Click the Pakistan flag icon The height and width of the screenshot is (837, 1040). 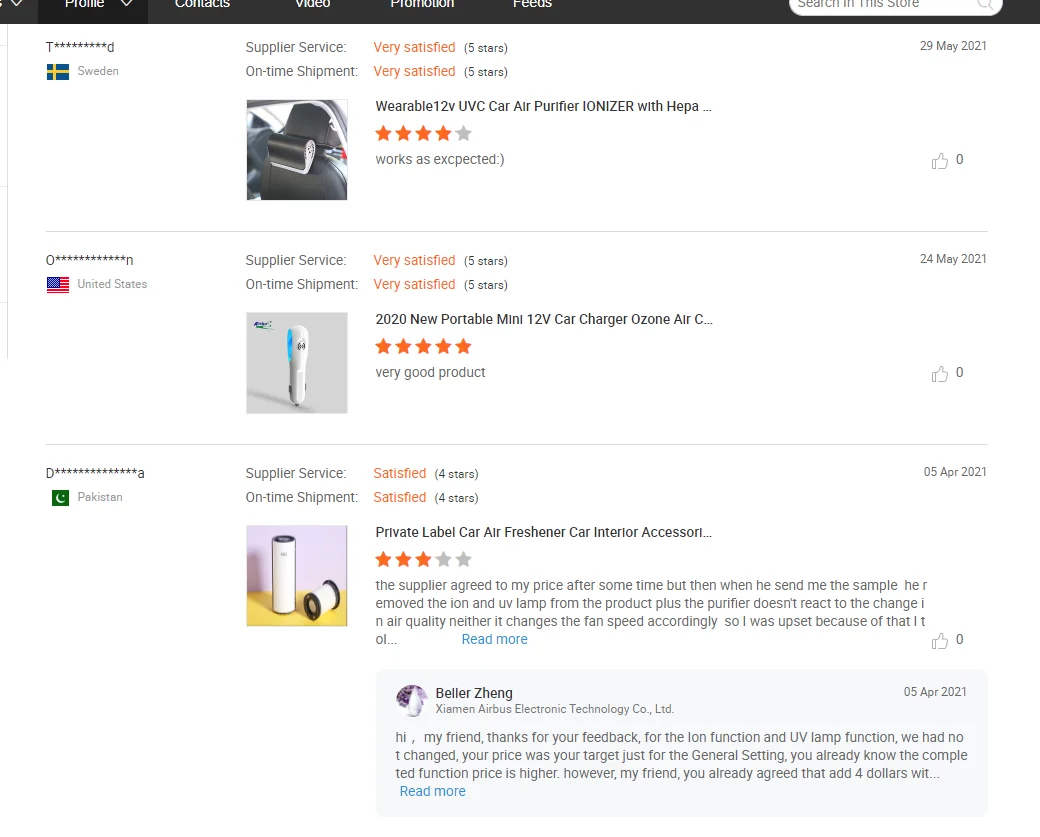60,498
